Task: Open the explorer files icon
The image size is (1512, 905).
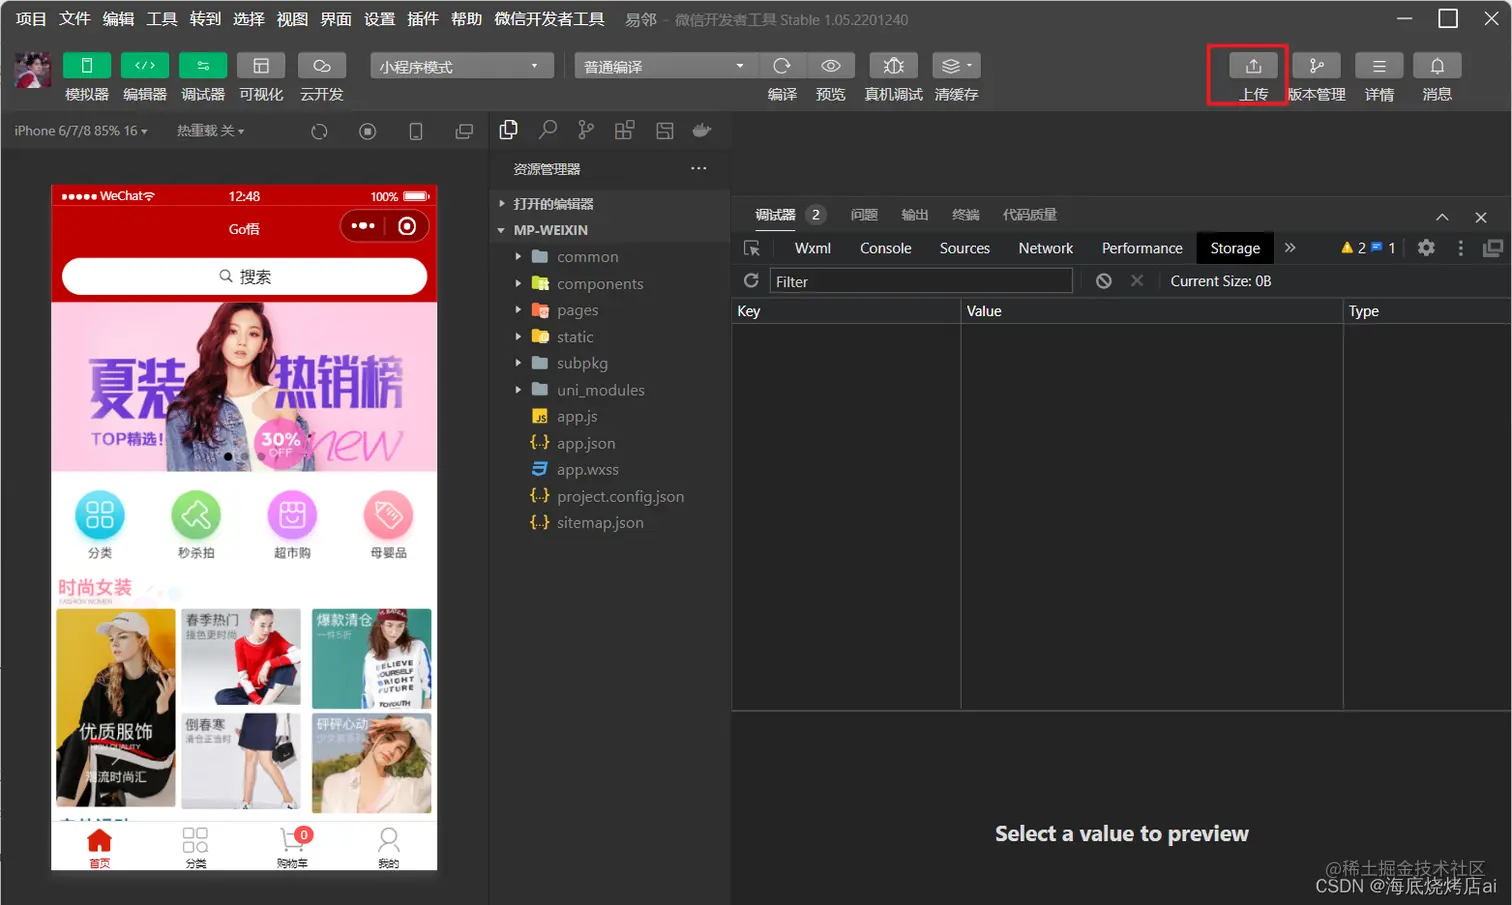Action: pyautogui.click(x=508, y=130)
